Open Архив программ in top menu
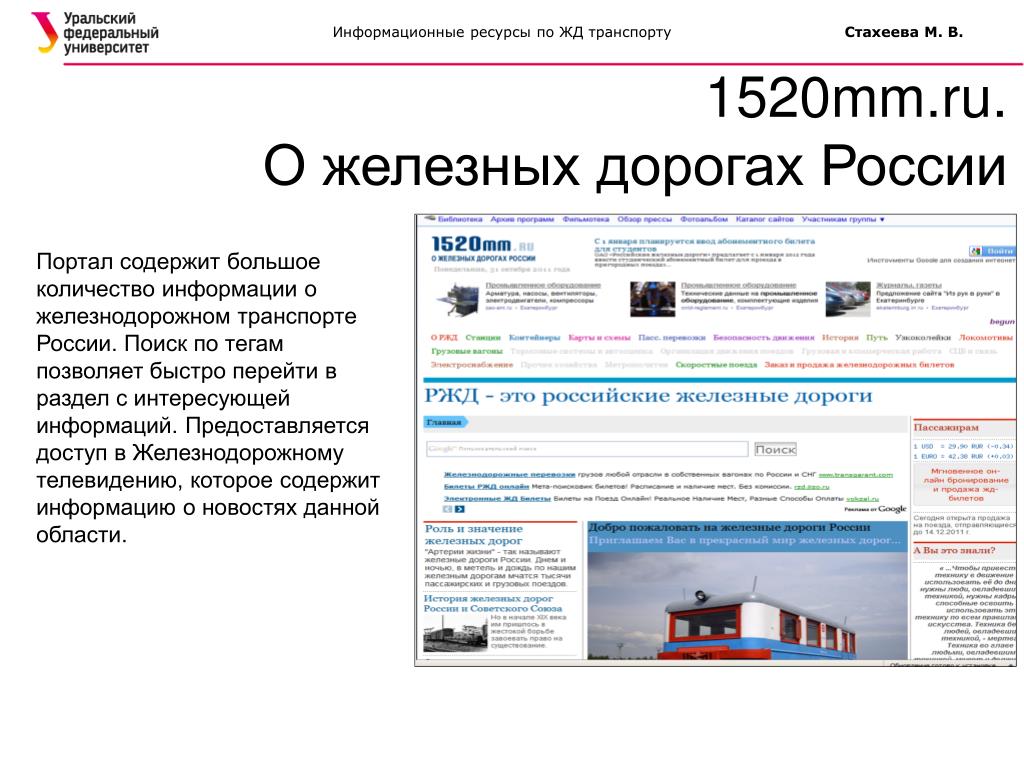Viewport: 1024px width, 768px height. pos(522,219)
